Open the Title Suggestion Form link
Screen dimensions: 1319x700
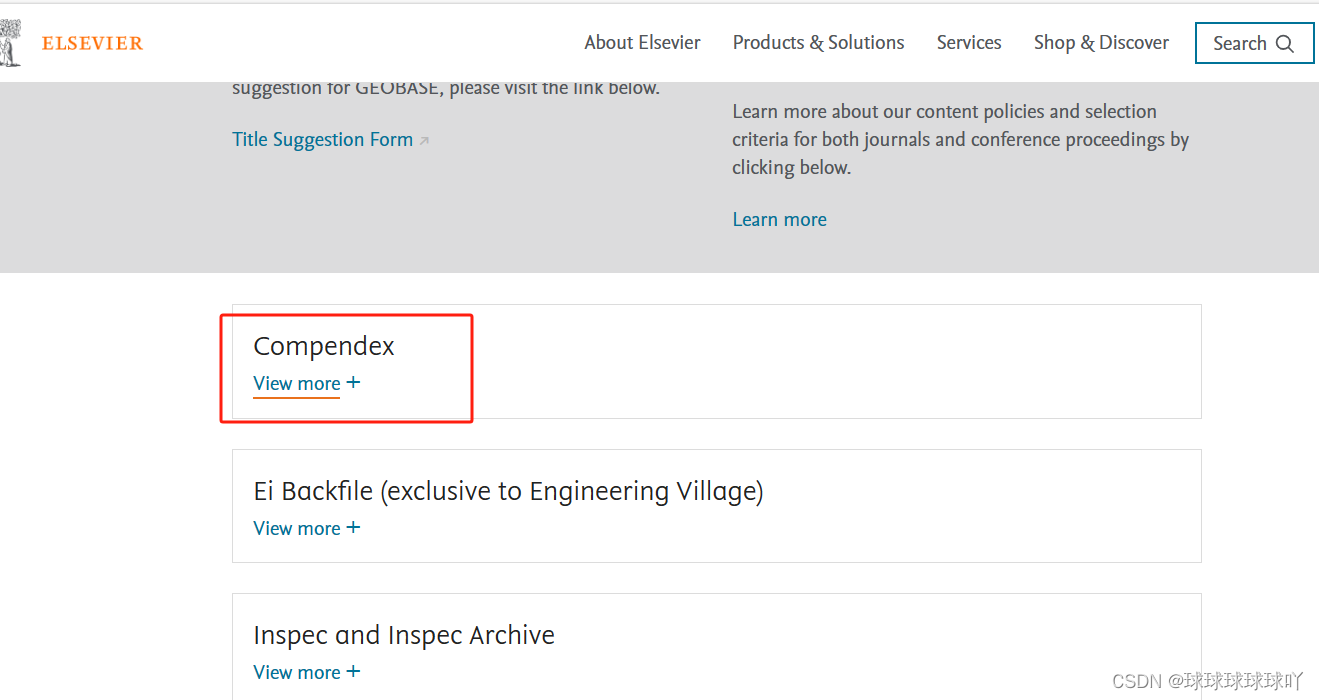click(x=322, y=140)
